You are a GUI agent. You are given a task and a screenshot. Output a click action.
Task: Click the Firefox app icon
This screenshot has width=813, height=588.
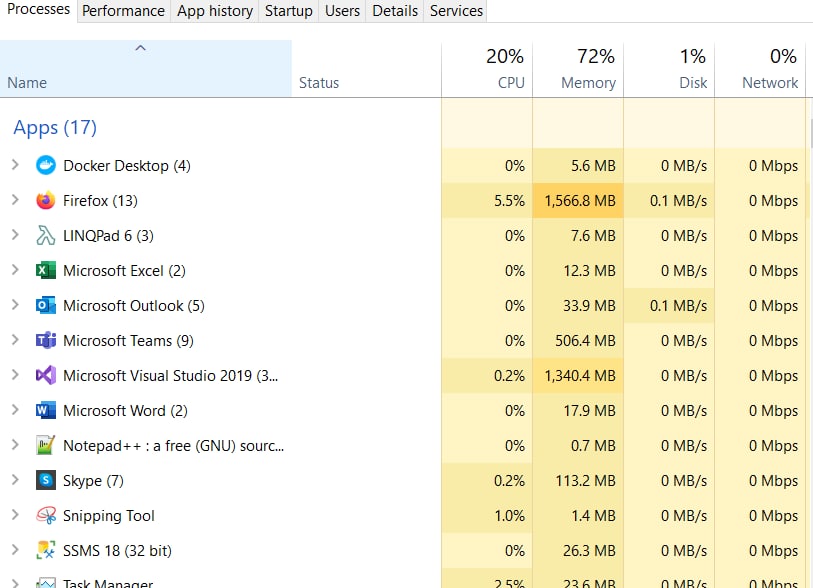46,200
